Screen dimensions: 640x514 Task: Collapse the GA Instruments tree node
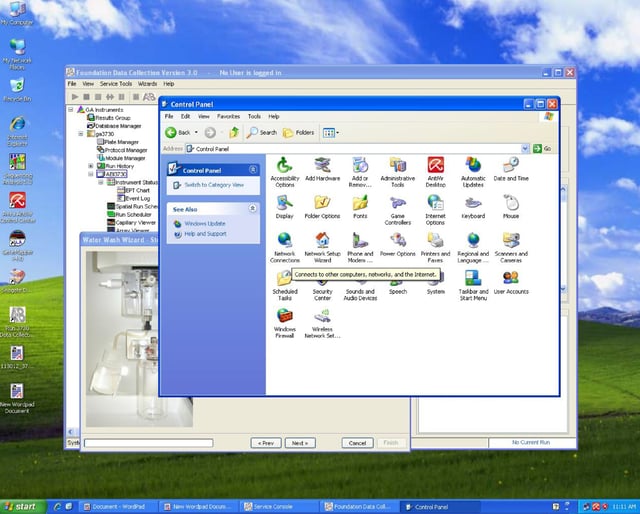click(x=71, y=109)
